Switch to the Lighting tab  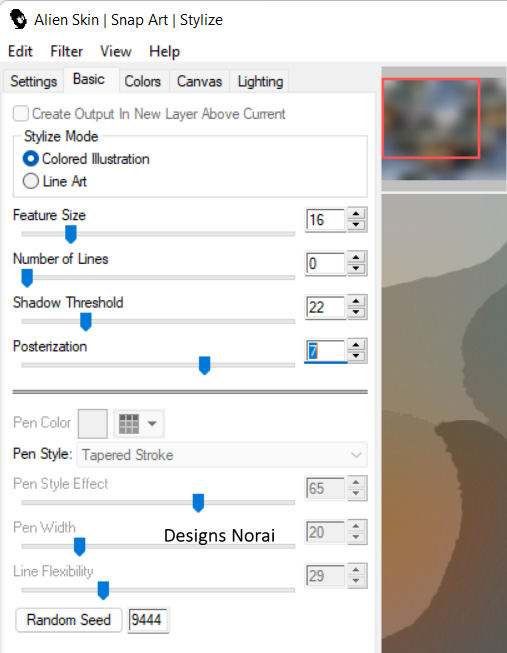point(260,81)
